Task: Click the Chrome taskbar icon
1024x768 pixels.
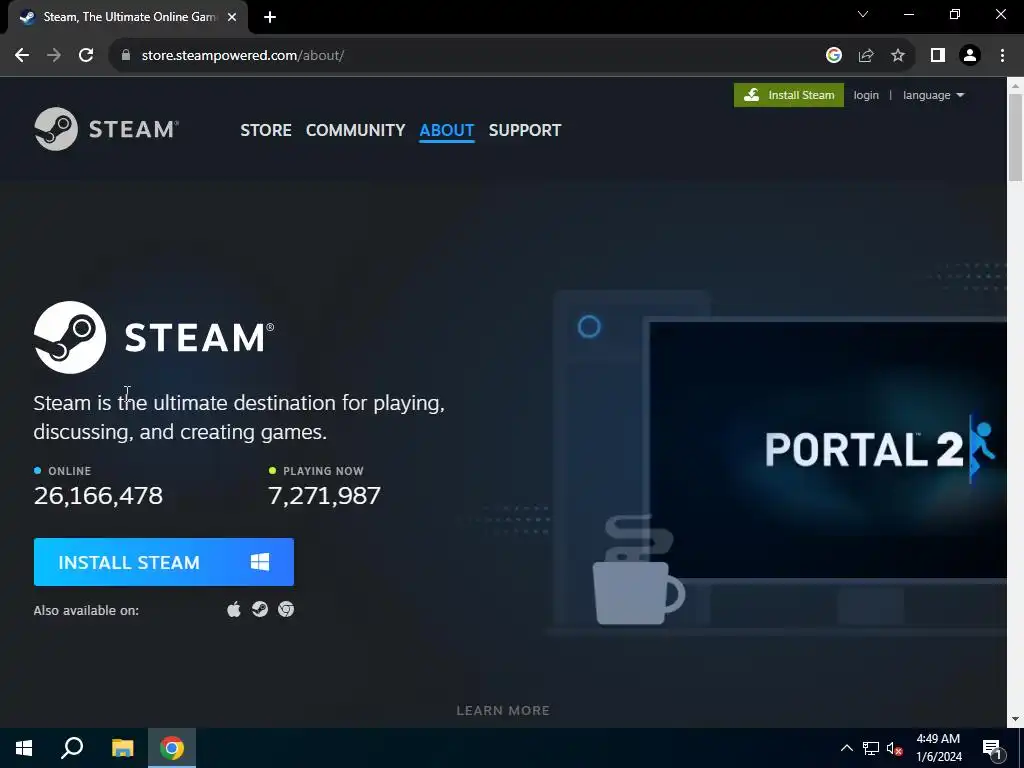Action: (x=172, y=748)
